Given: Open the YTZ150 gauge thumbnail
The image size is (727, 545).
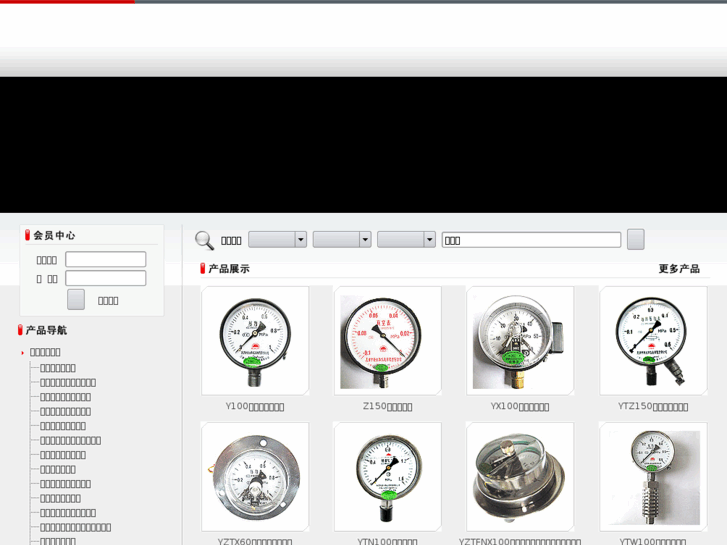Looking at the screenshot, I should [653, 341].
